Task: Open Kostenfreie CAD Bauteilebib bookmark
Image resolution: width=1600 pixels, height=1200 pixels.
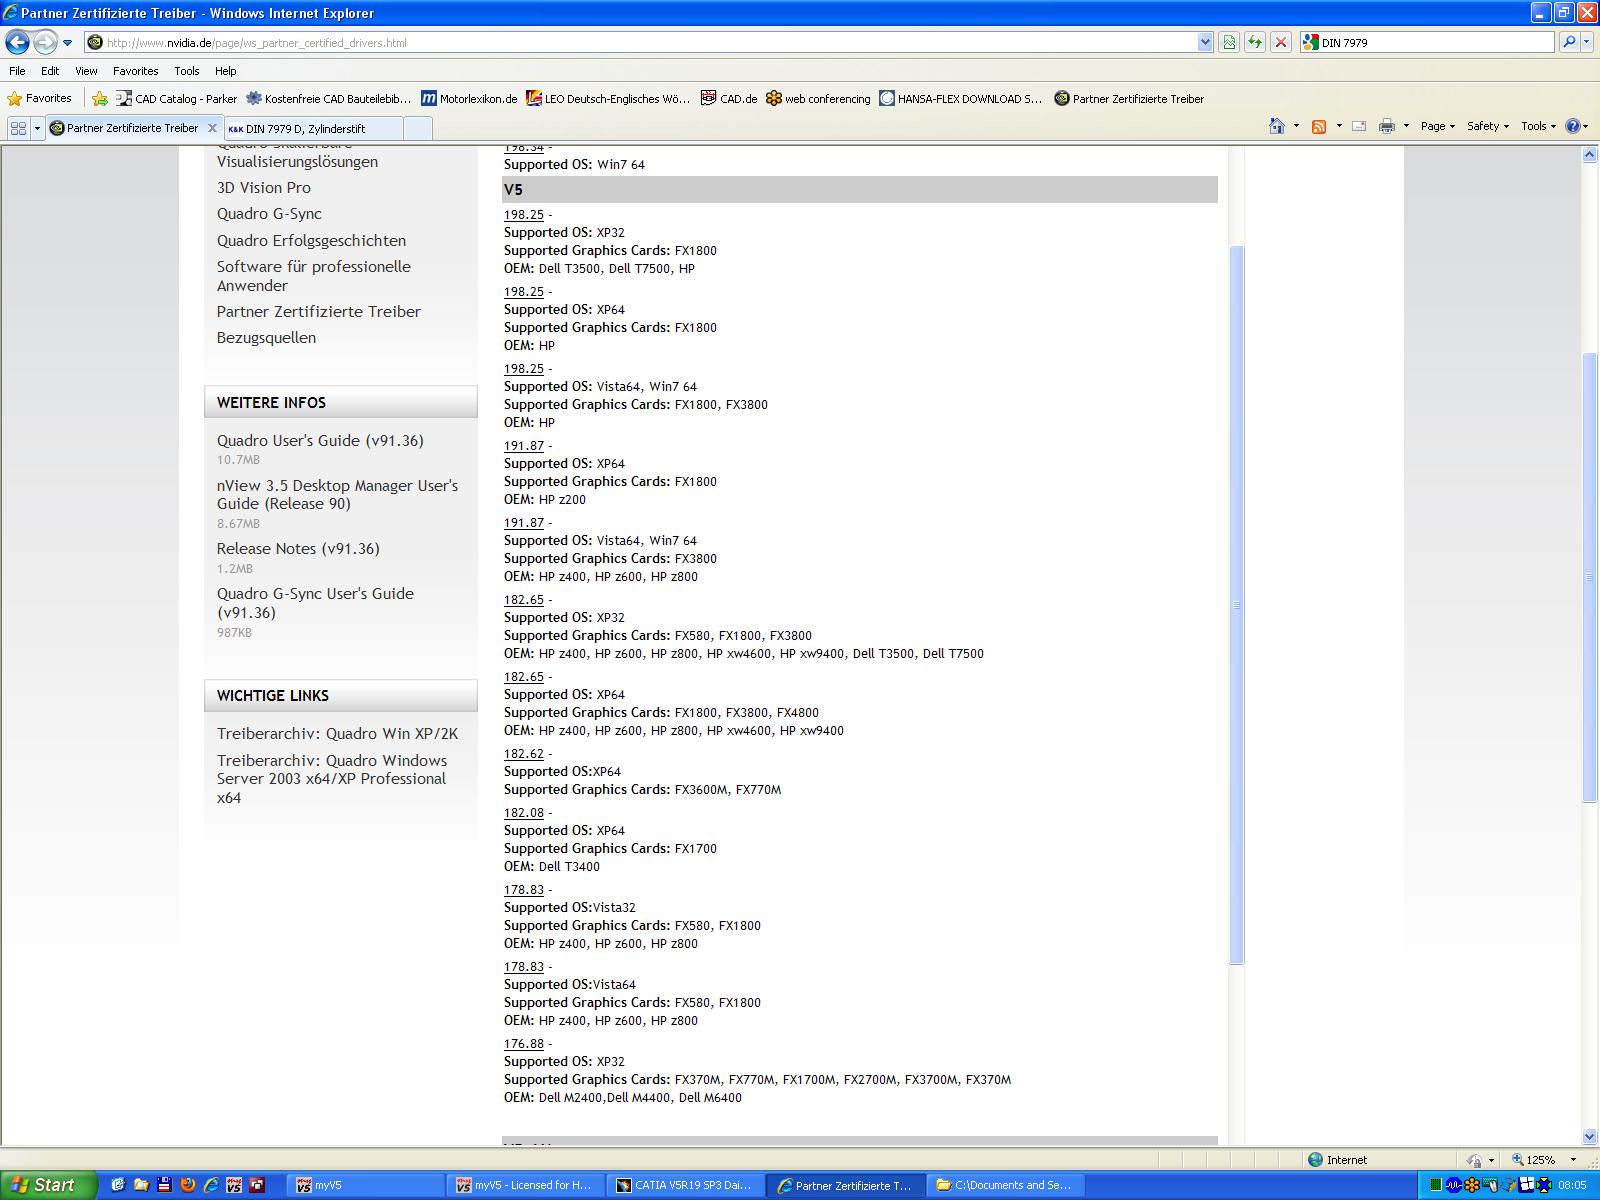Action: pos(329,98)
